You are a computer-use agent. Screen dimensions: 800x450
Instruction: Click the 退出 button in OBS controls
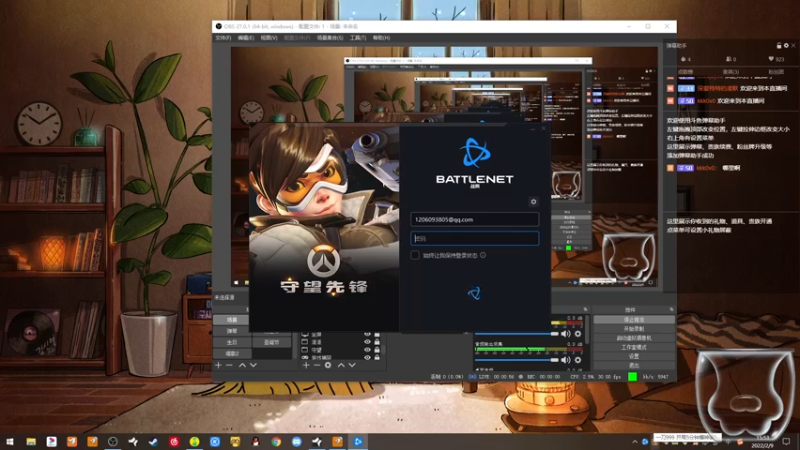click(x=634, y=365)
